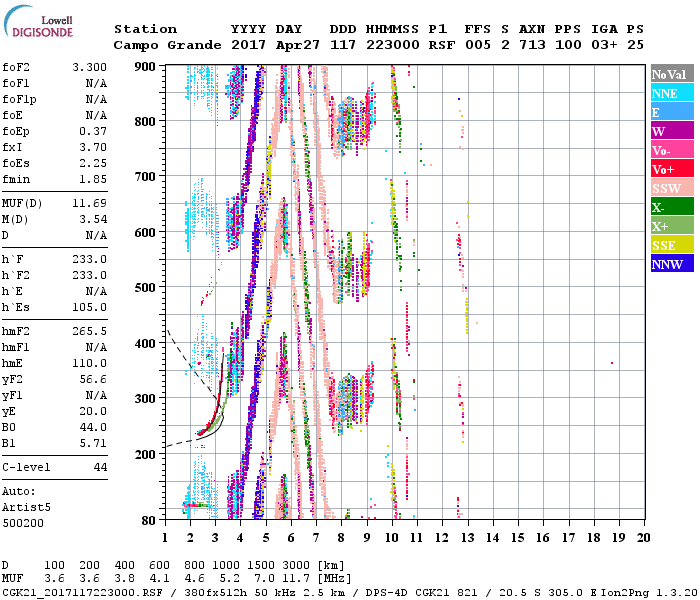Click the foF2 value 3.300
This screenshot has height=600, width=700.
tap(90, 67)
